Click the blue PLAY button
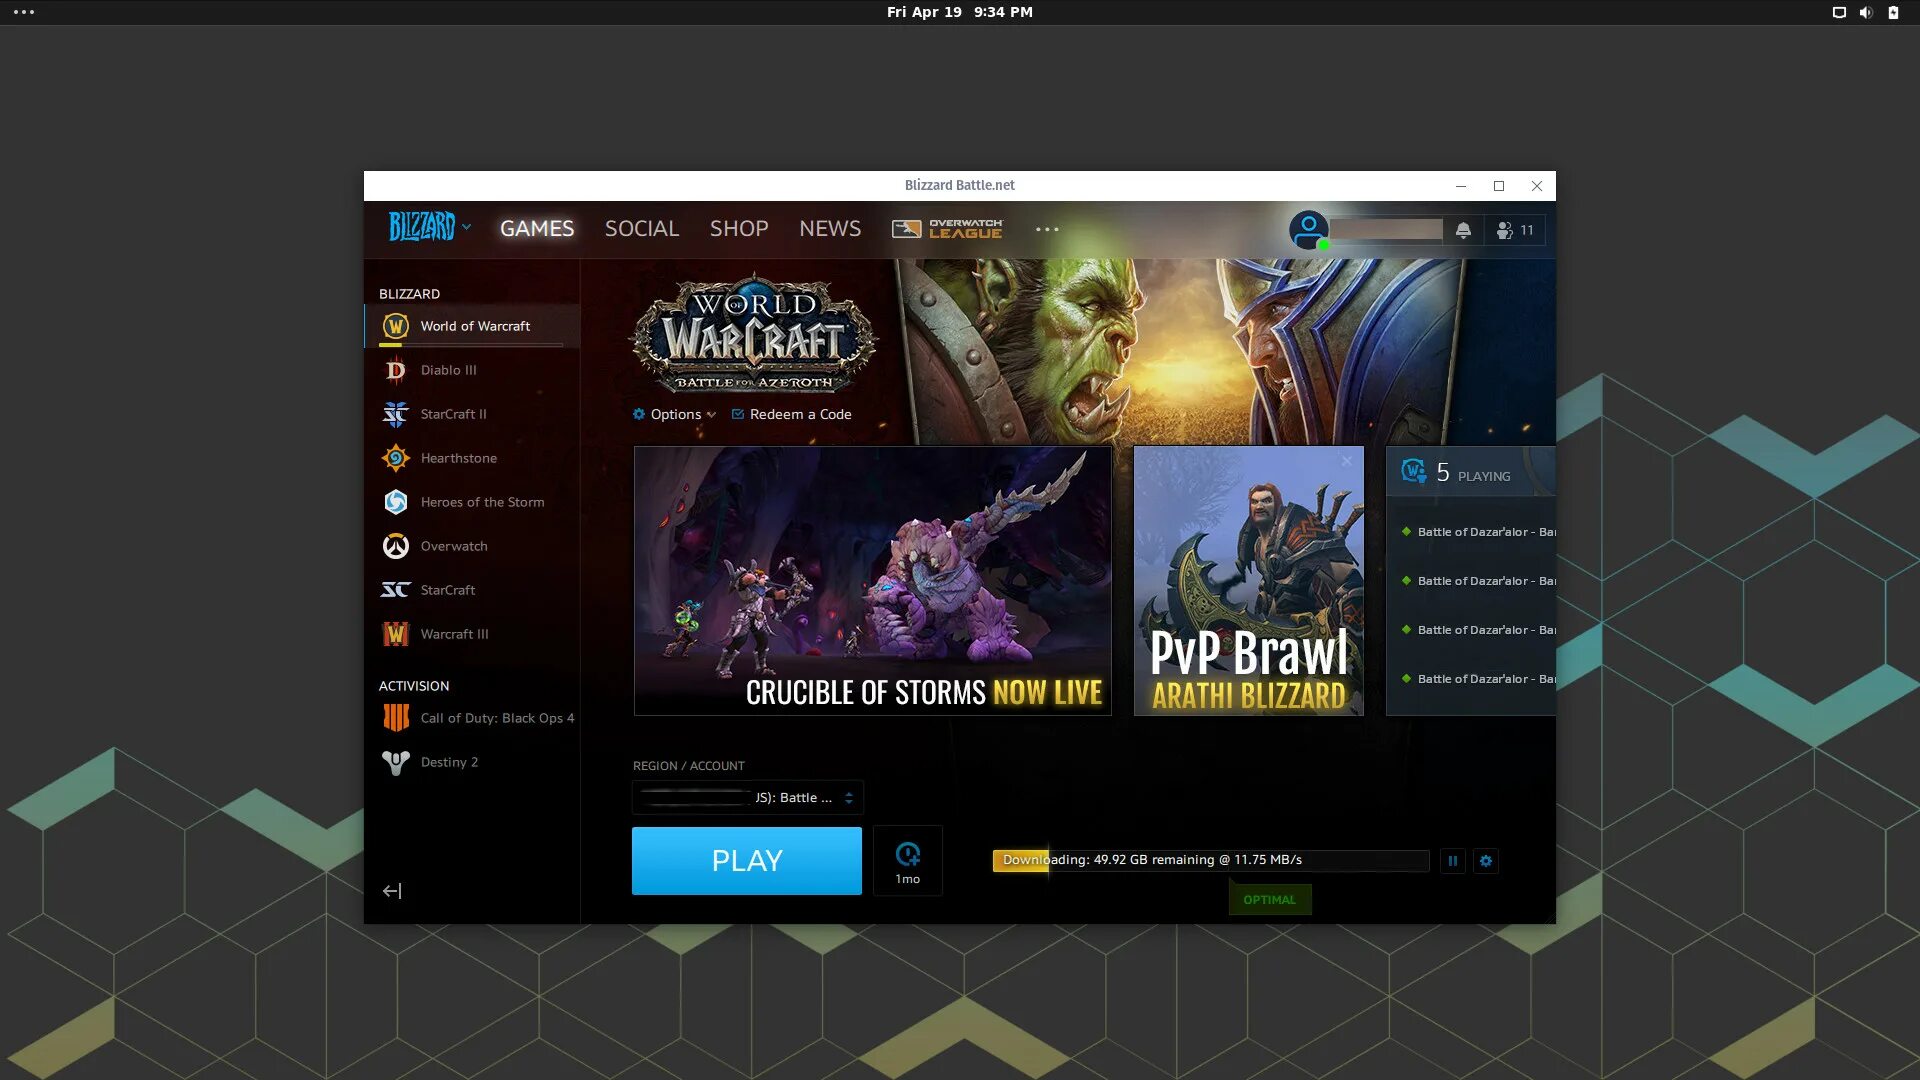1920x1080 pixels. pyautogui.click(x=747, y=861)
